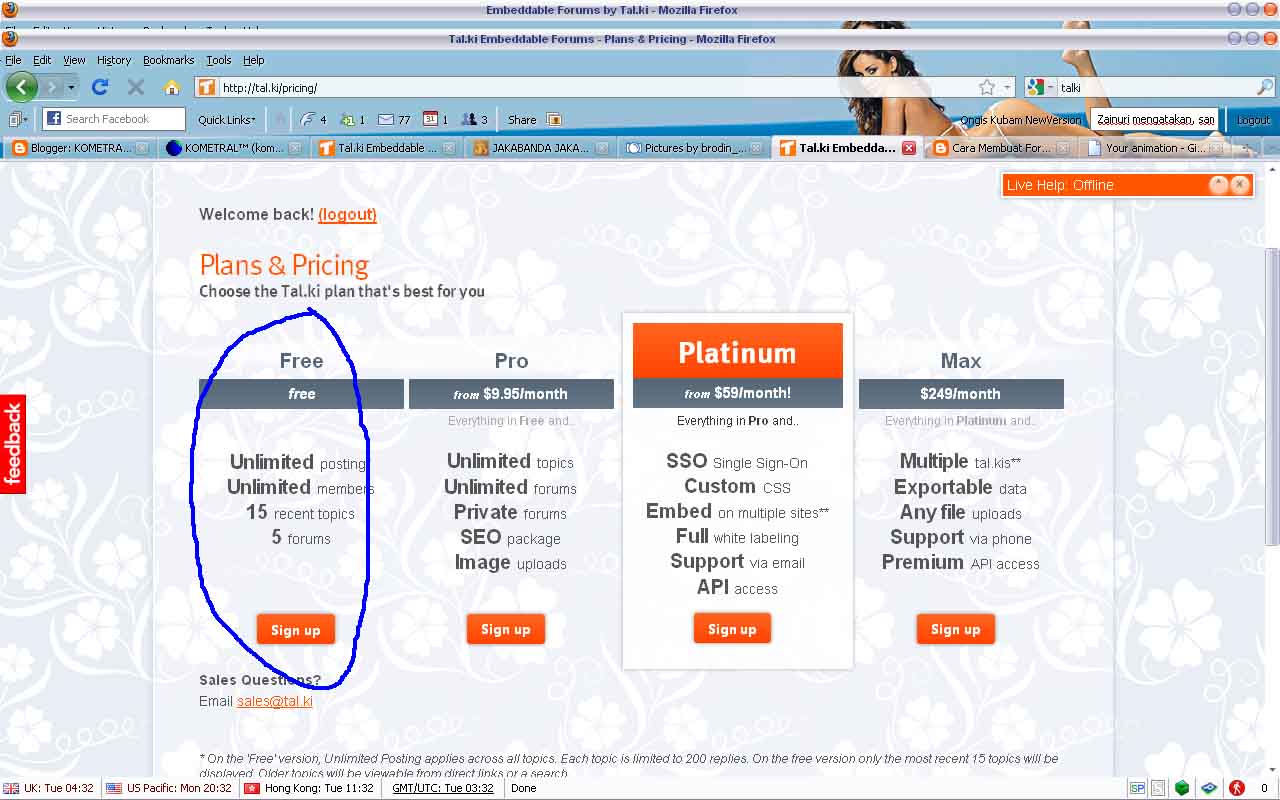Open Facebook group invites icon showing 3

click(x=474, y=119)
